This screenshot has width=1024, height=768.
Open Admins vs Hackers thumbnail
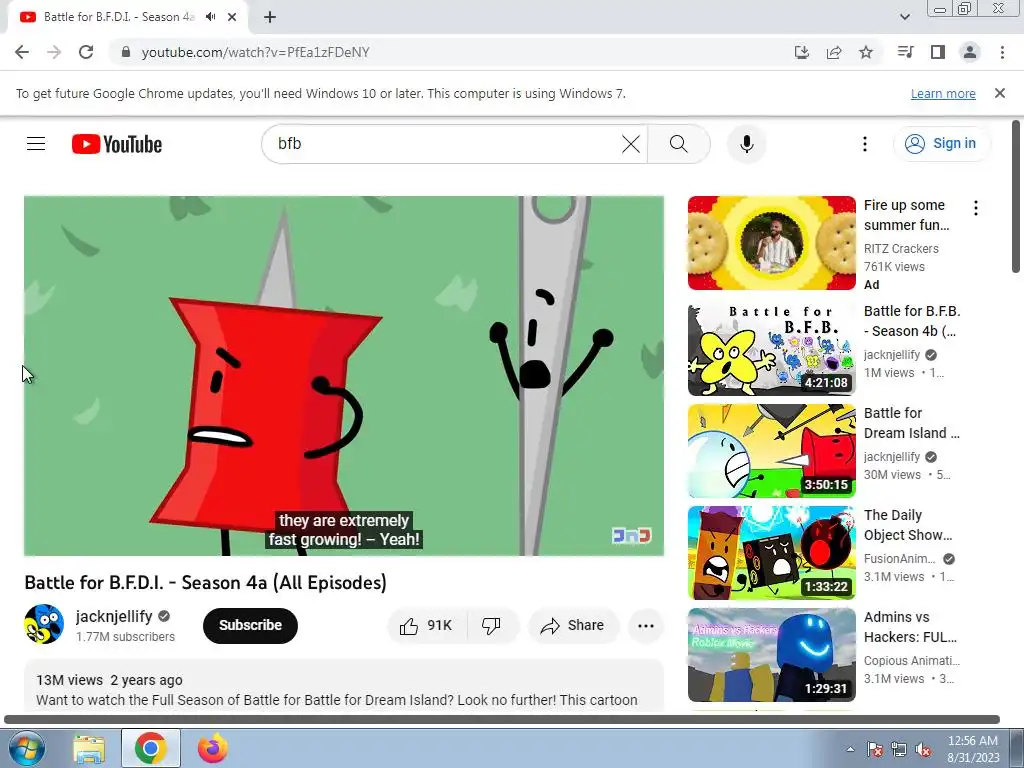pyautogui.click(x=771, y=655)
